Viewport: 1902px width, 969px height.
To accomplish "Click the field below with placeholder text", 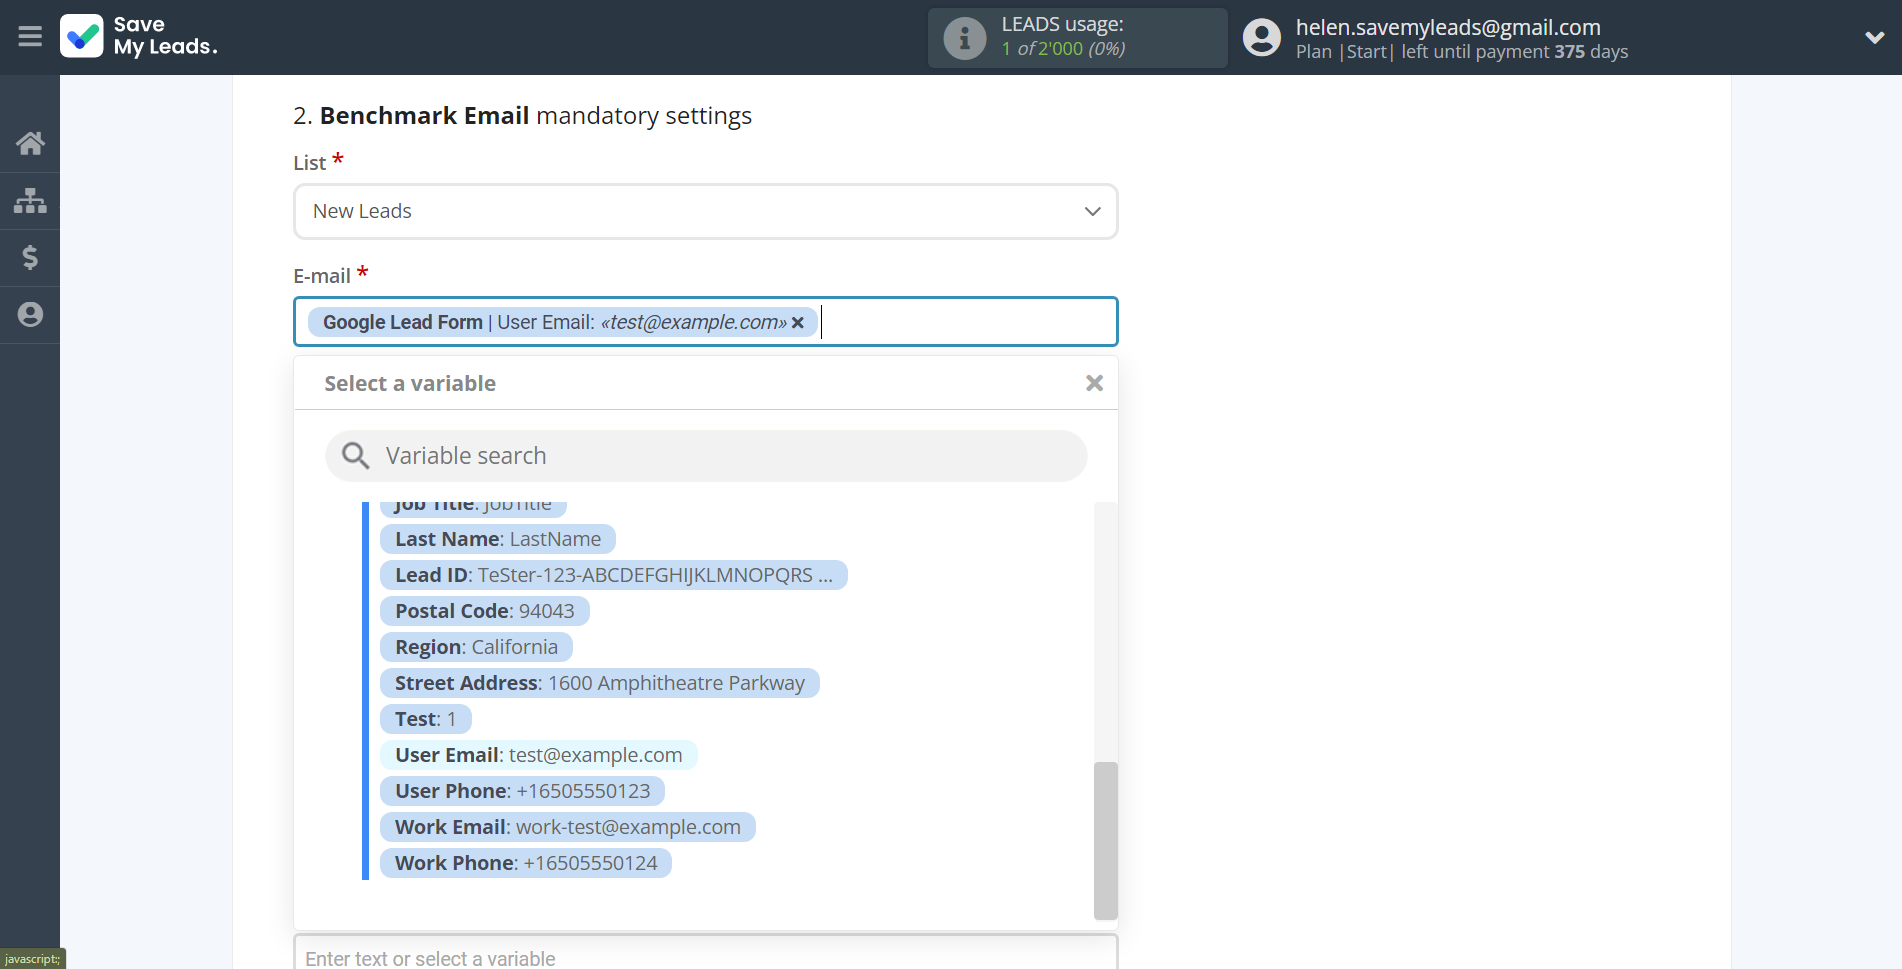I will 706,953.
